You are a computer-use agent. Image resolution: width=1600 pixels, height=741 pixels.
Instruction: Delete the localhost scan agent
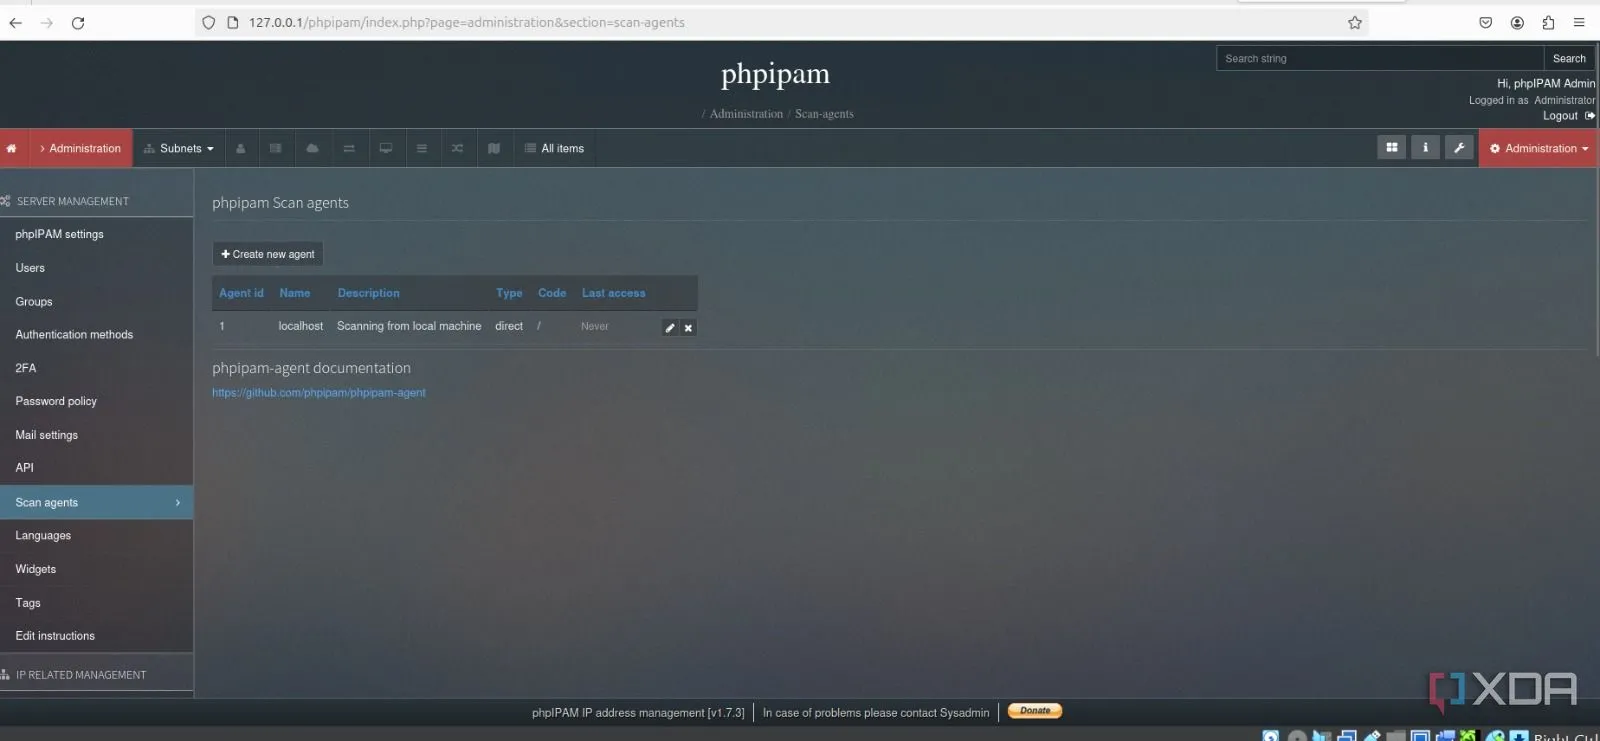[x=688, y=328]
